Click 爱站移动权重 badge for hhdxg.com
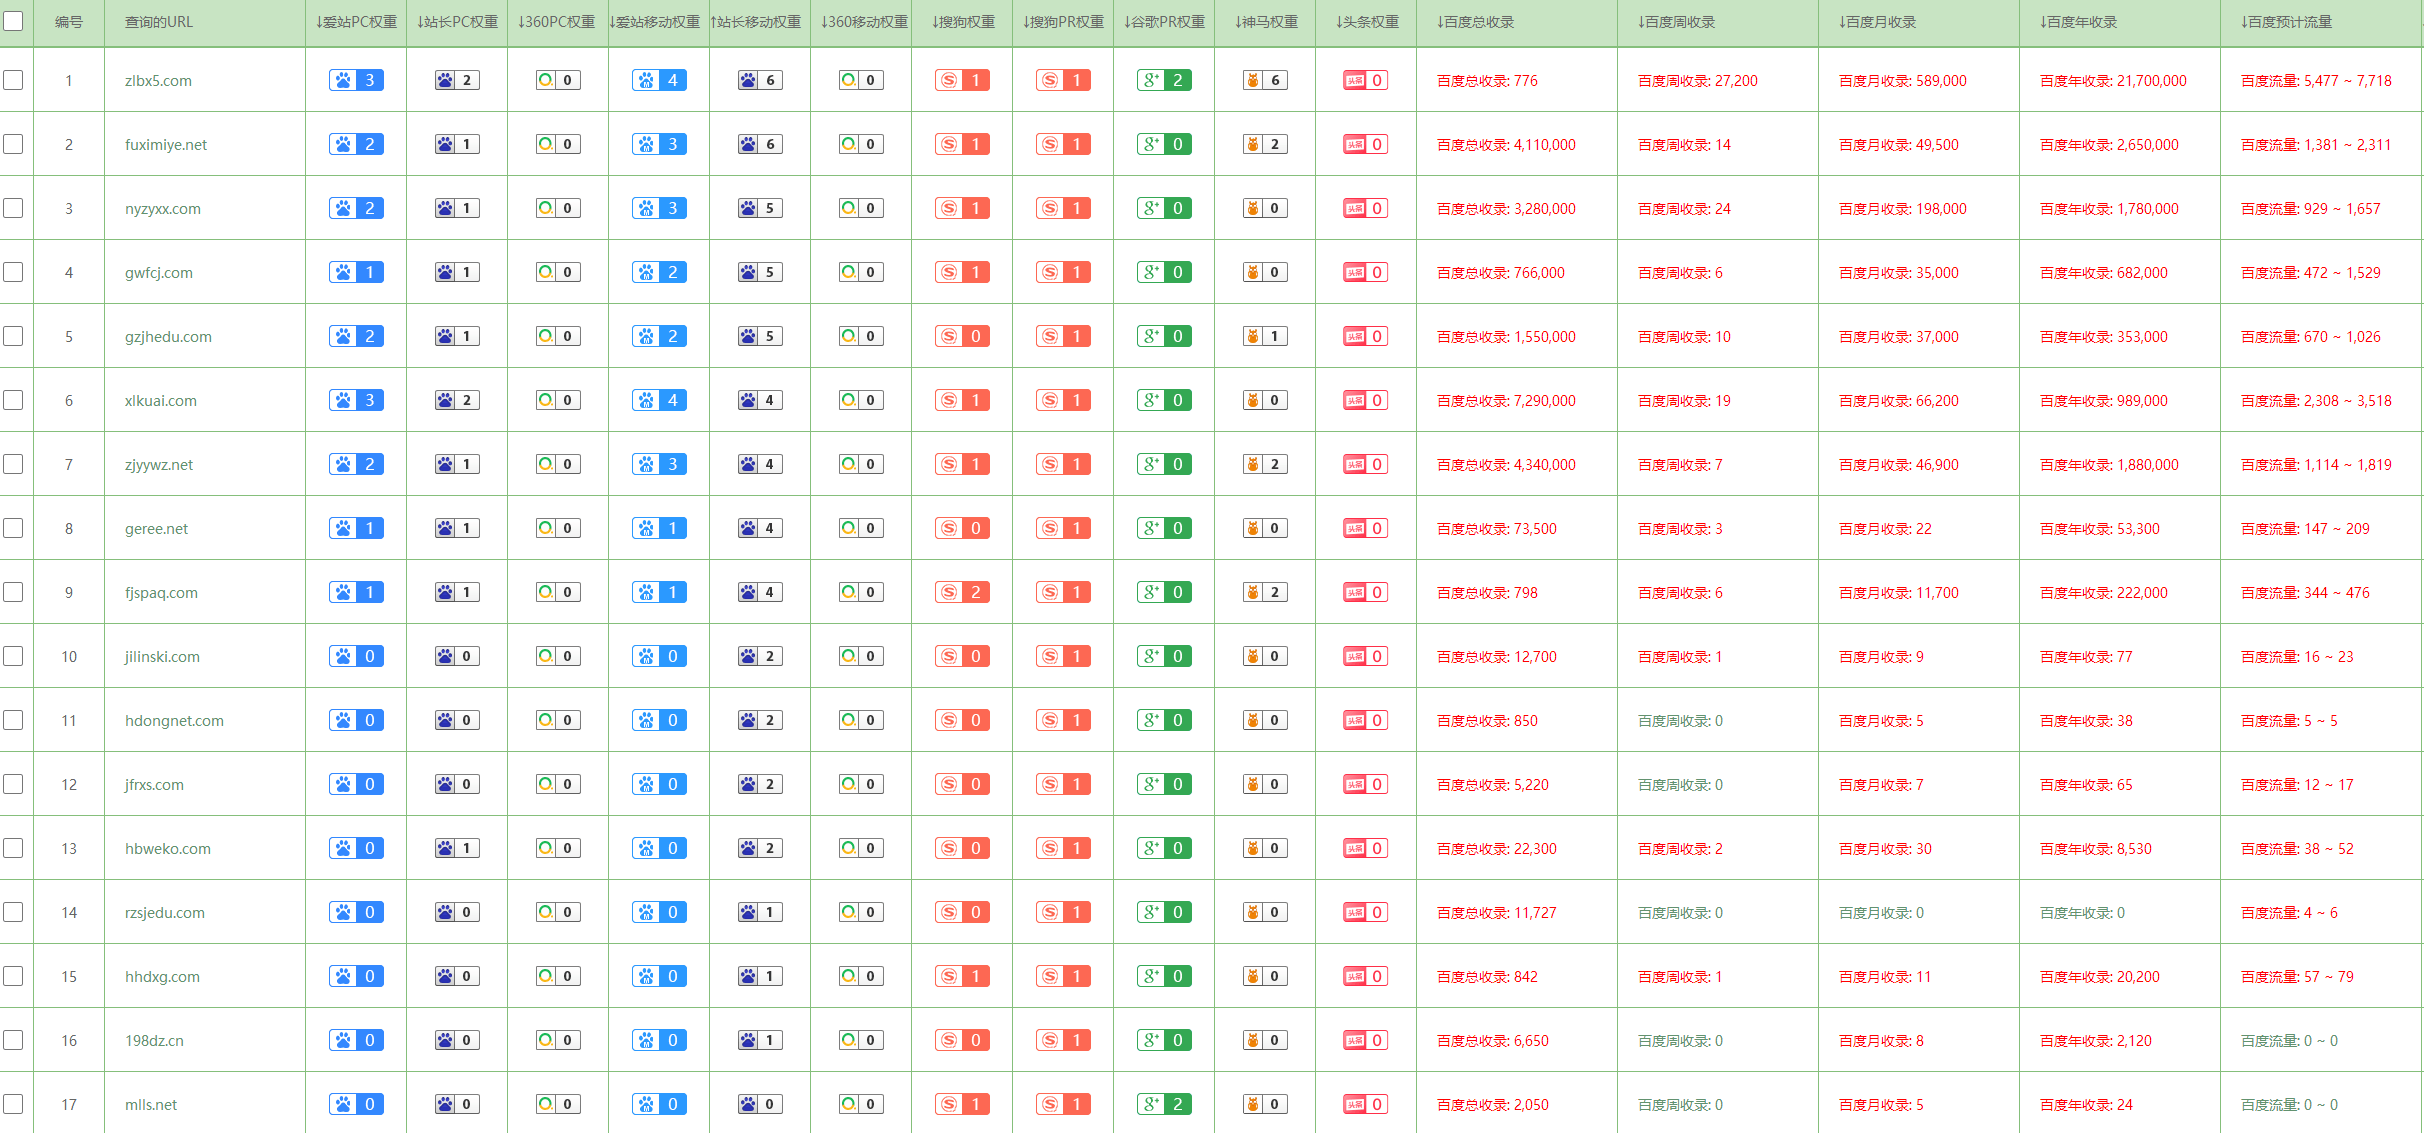2424x1133 pixels. click(659, 976)
